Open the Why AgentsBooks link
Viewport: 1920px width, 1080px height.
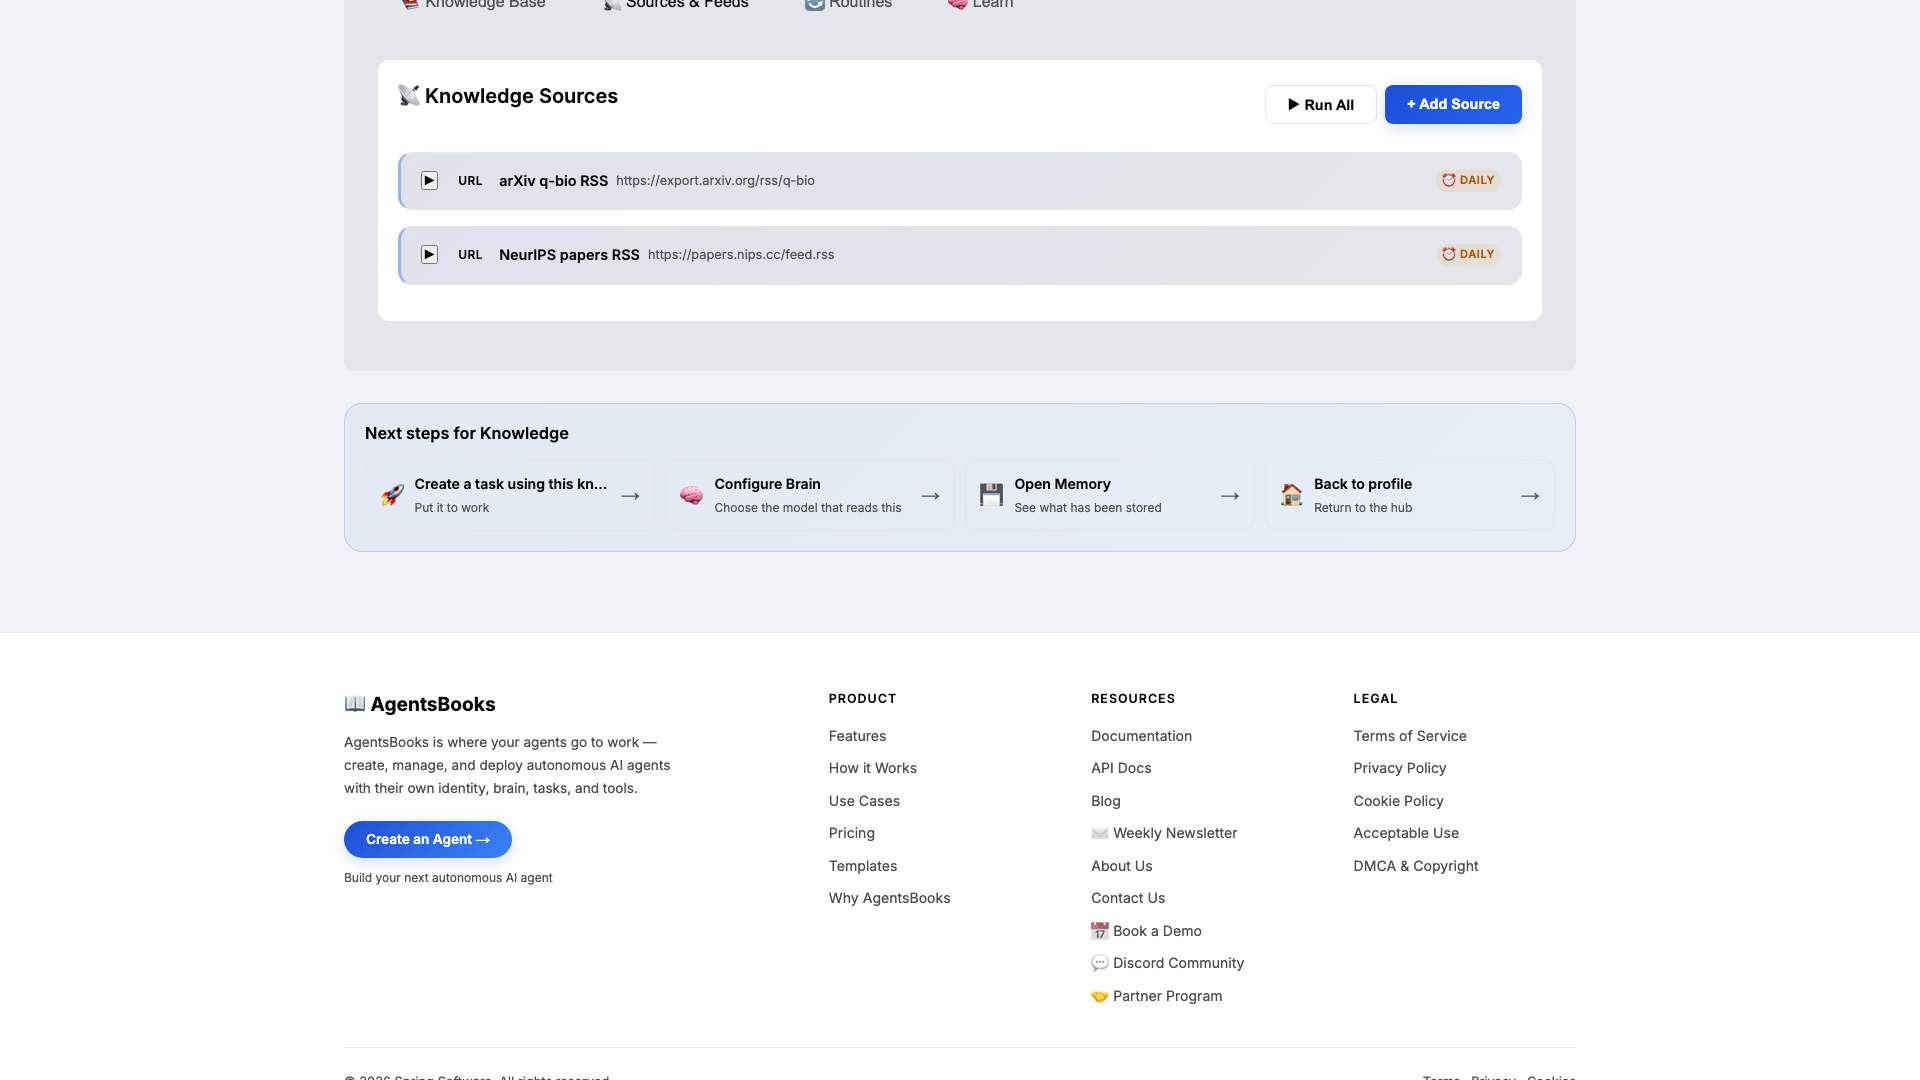pos(889,898)
